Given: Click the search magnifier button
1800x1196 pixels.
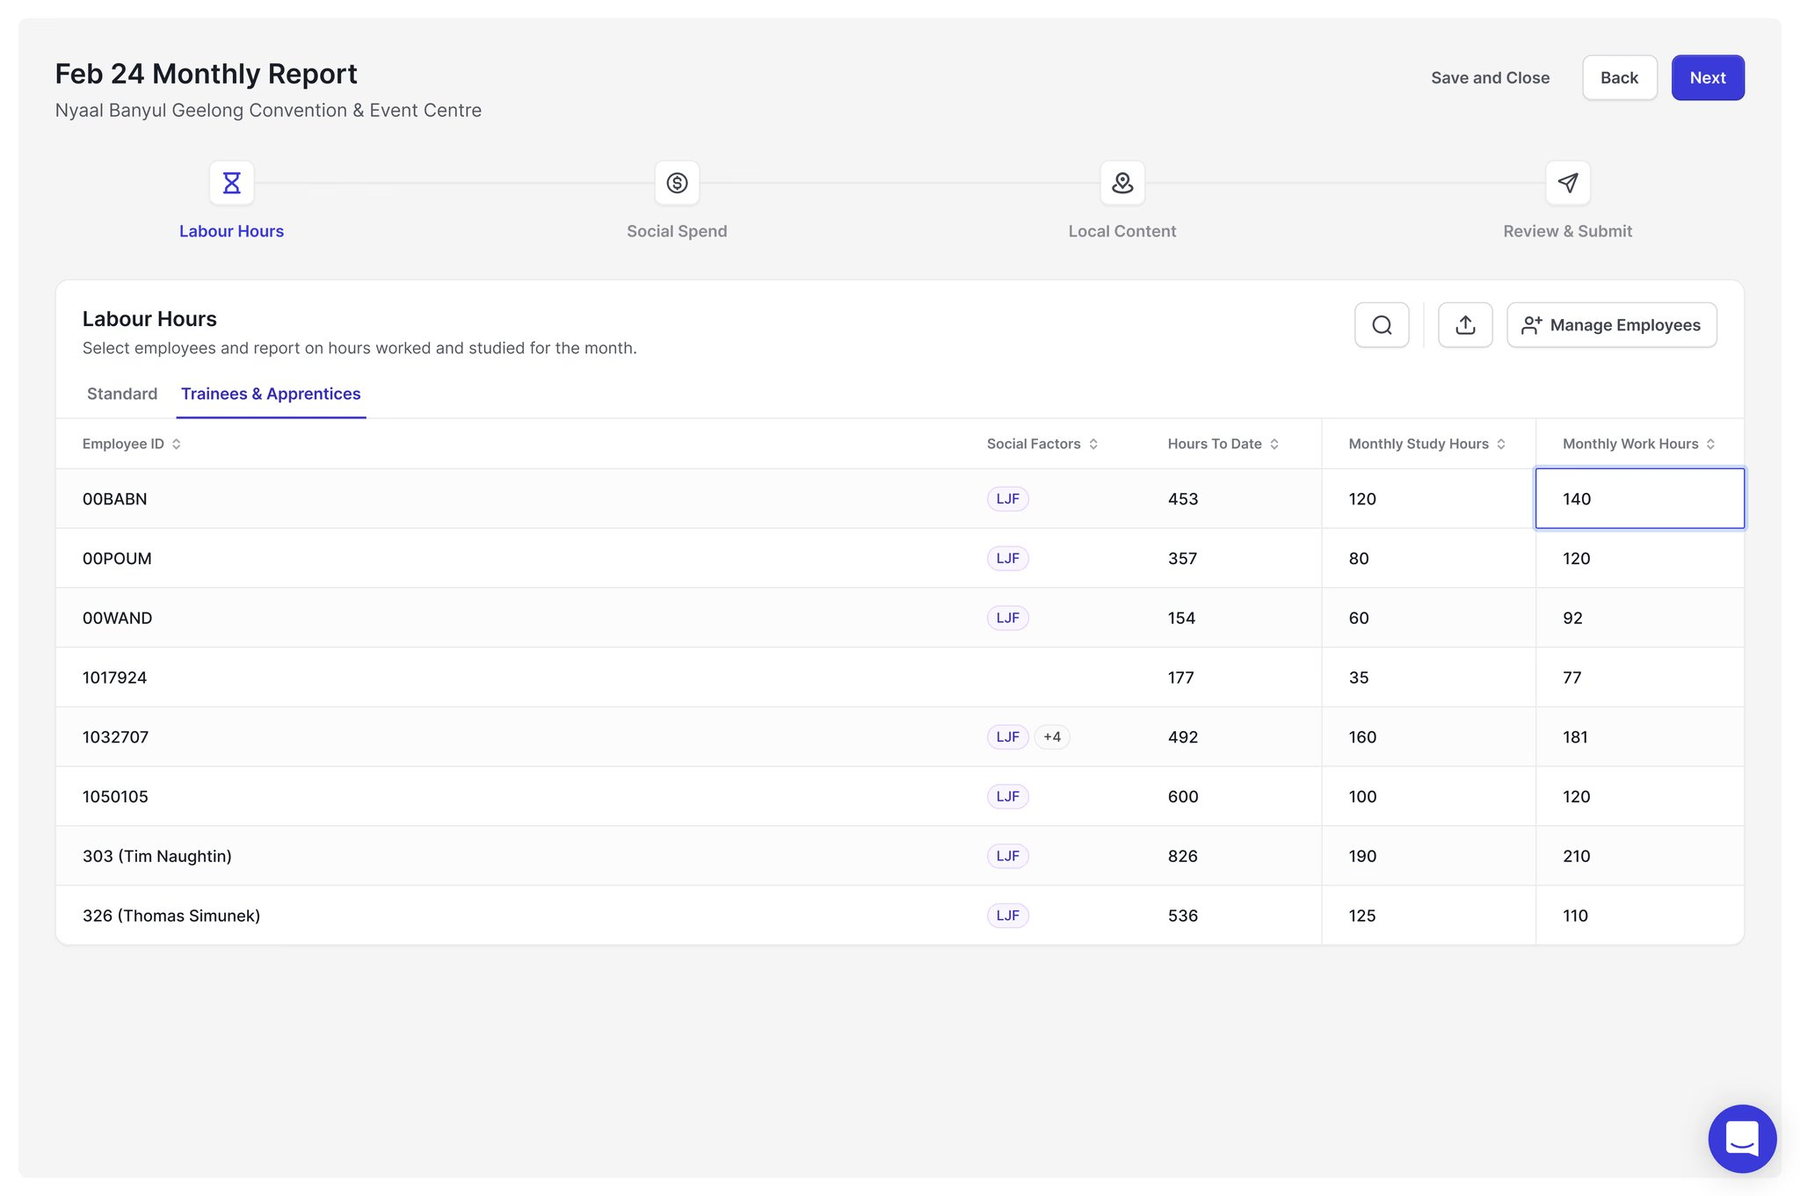Looking at the screenshot, I should tap(1382, 325).
